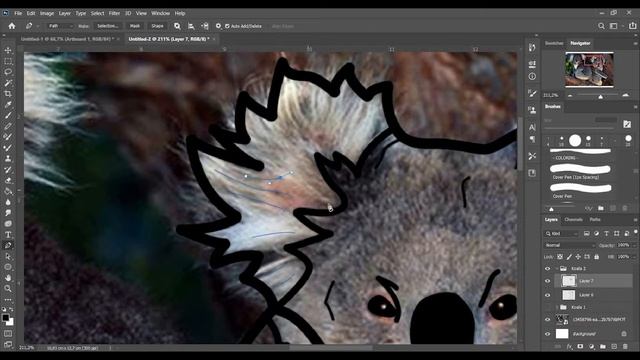Image resolution: width=640 pixels, height=360 pixels.
Task: Hide Layer 6 visibility eye
Action: coord(548,295)
